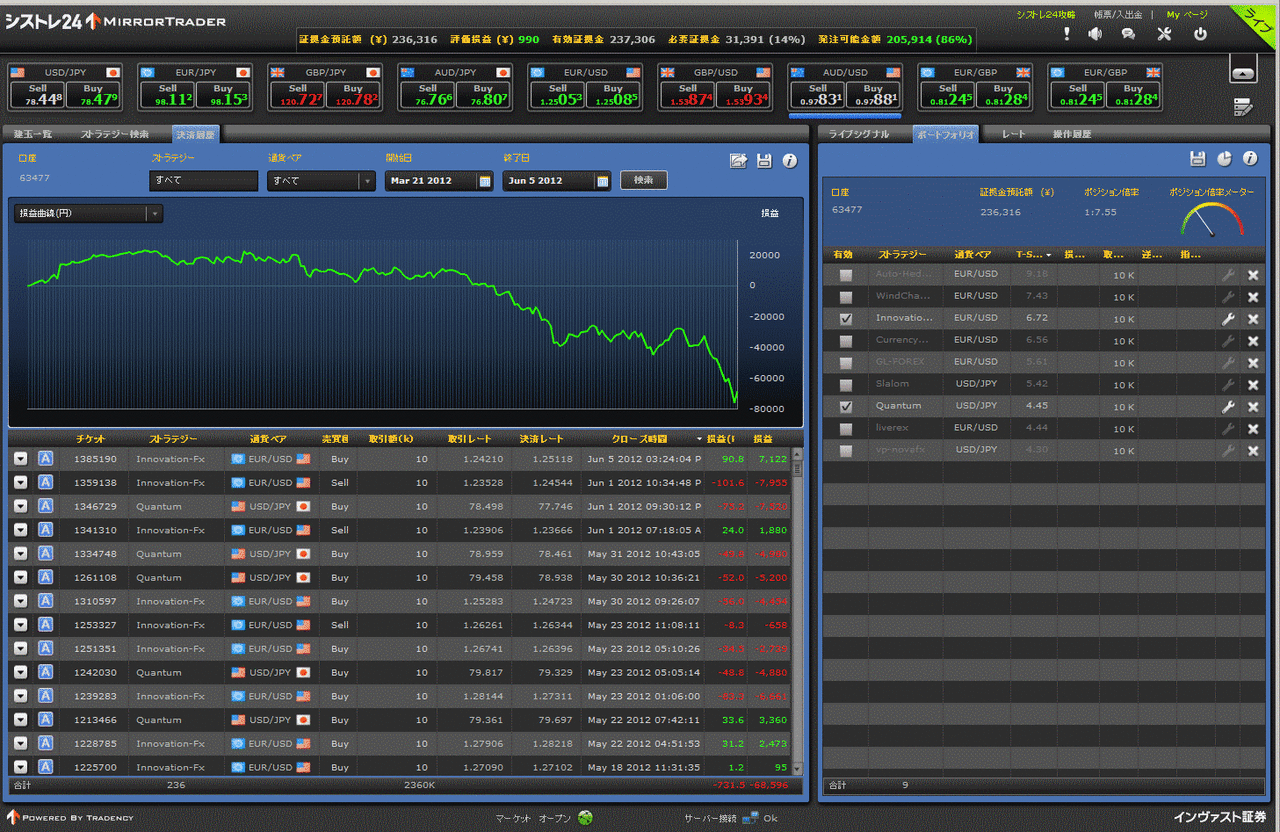Click the A icon for ticket 1346729
This screenshot has width=1280, height=832.
tap(45, 506)
